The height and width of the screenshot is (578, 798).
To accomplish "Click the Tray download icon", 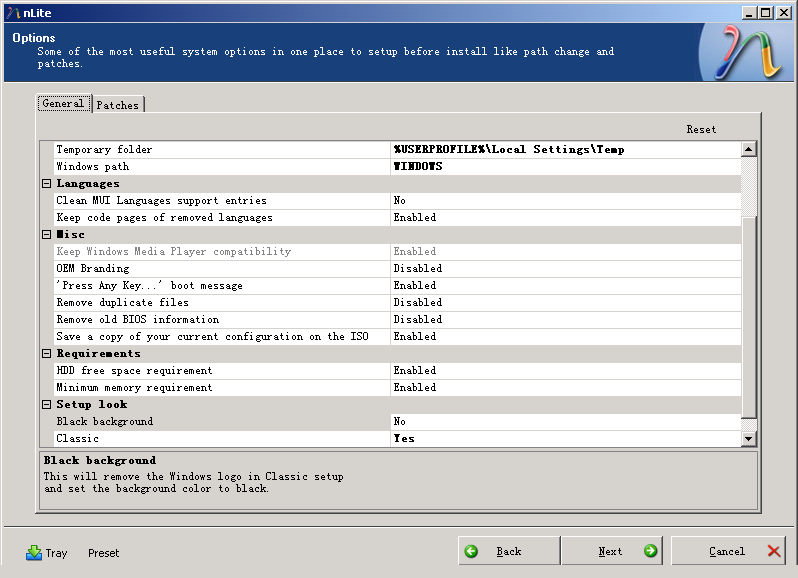I will (34, 552).
